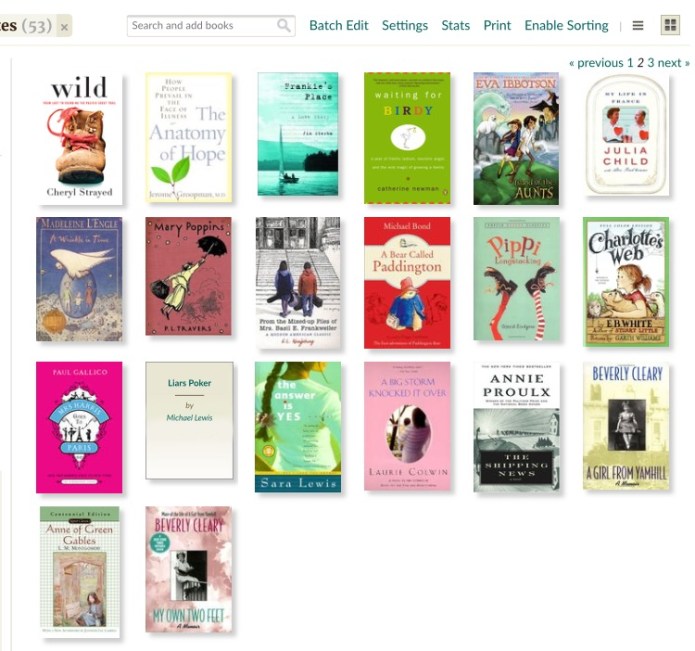Click the search magnifier icon

284,26
